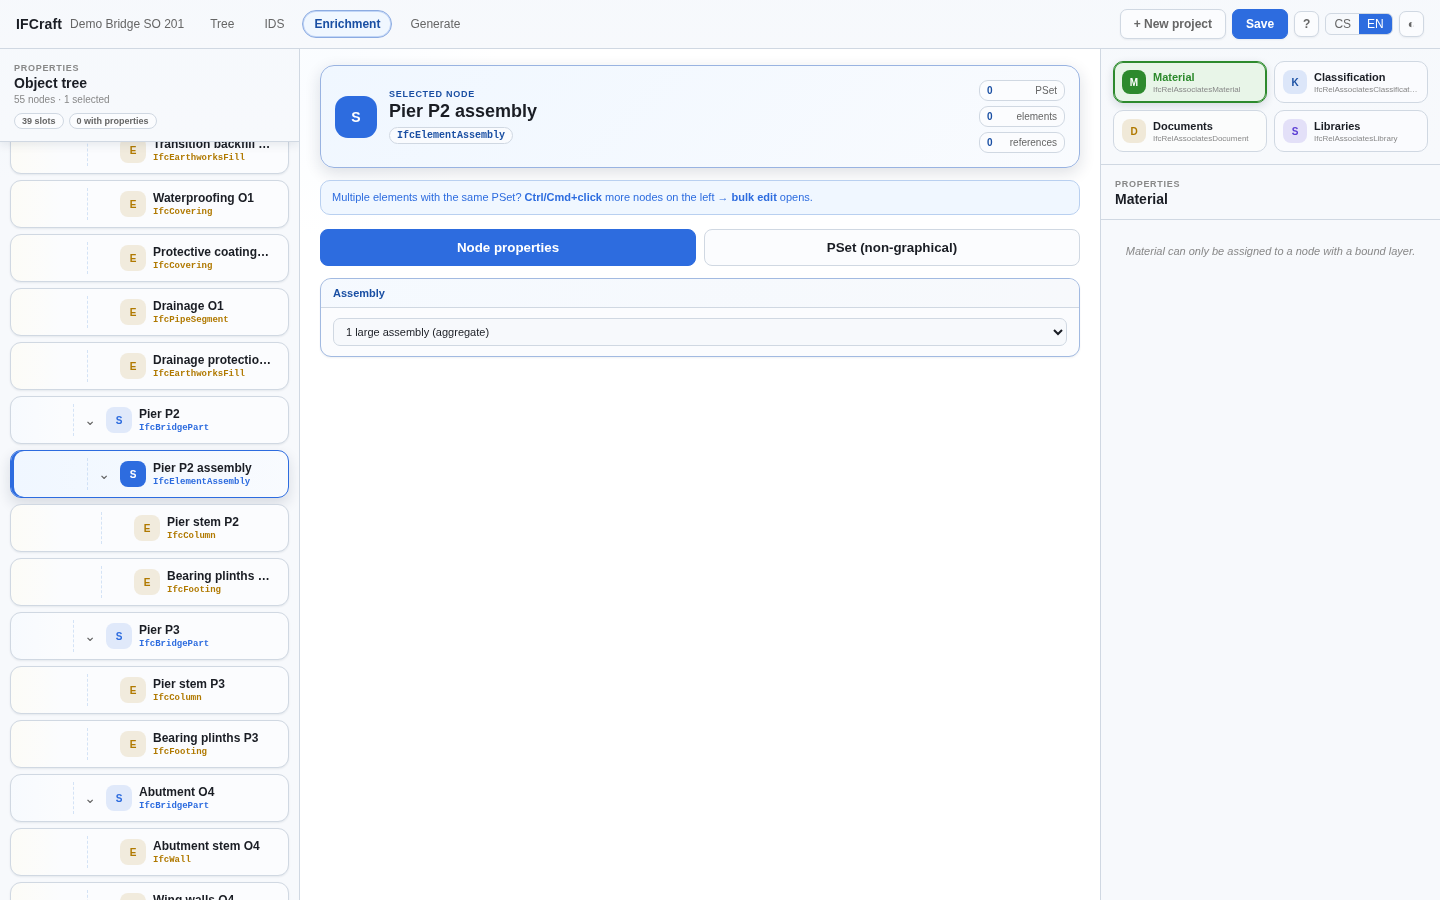The width and height of the screenshot is (1440, 900).
Task: Collapse the right panel with the arrow button
Action: [x=1411, y=24]
